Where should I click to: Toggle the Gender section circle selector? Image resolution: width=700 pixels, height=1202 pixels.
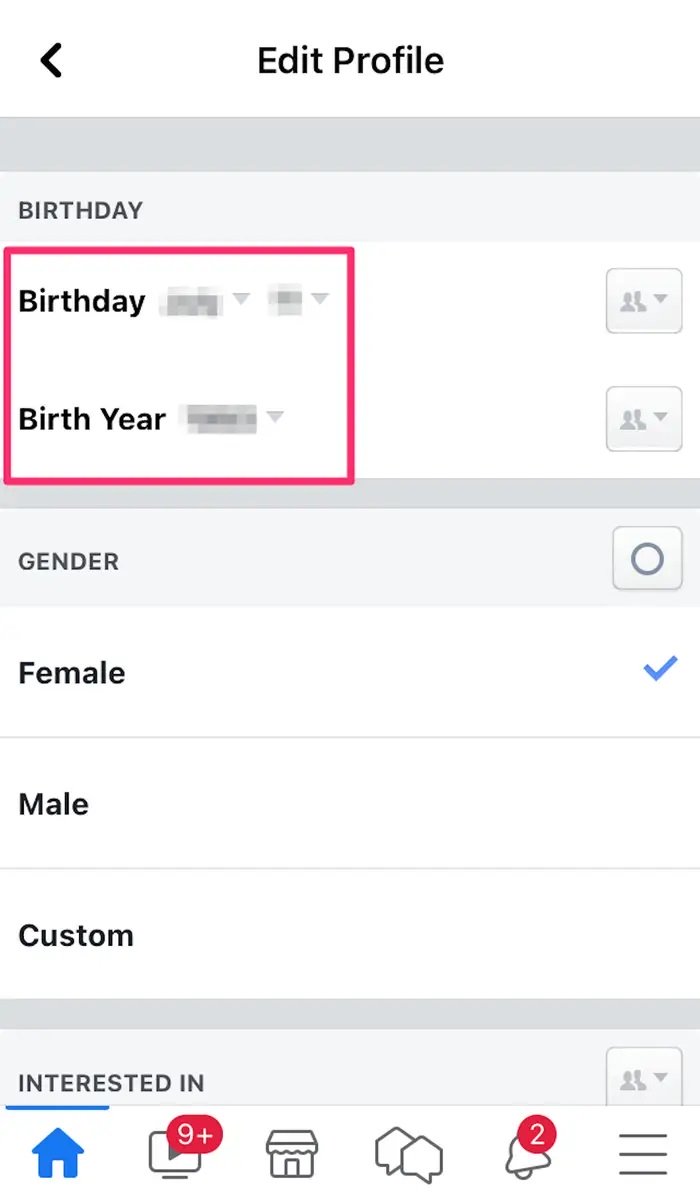646,558
